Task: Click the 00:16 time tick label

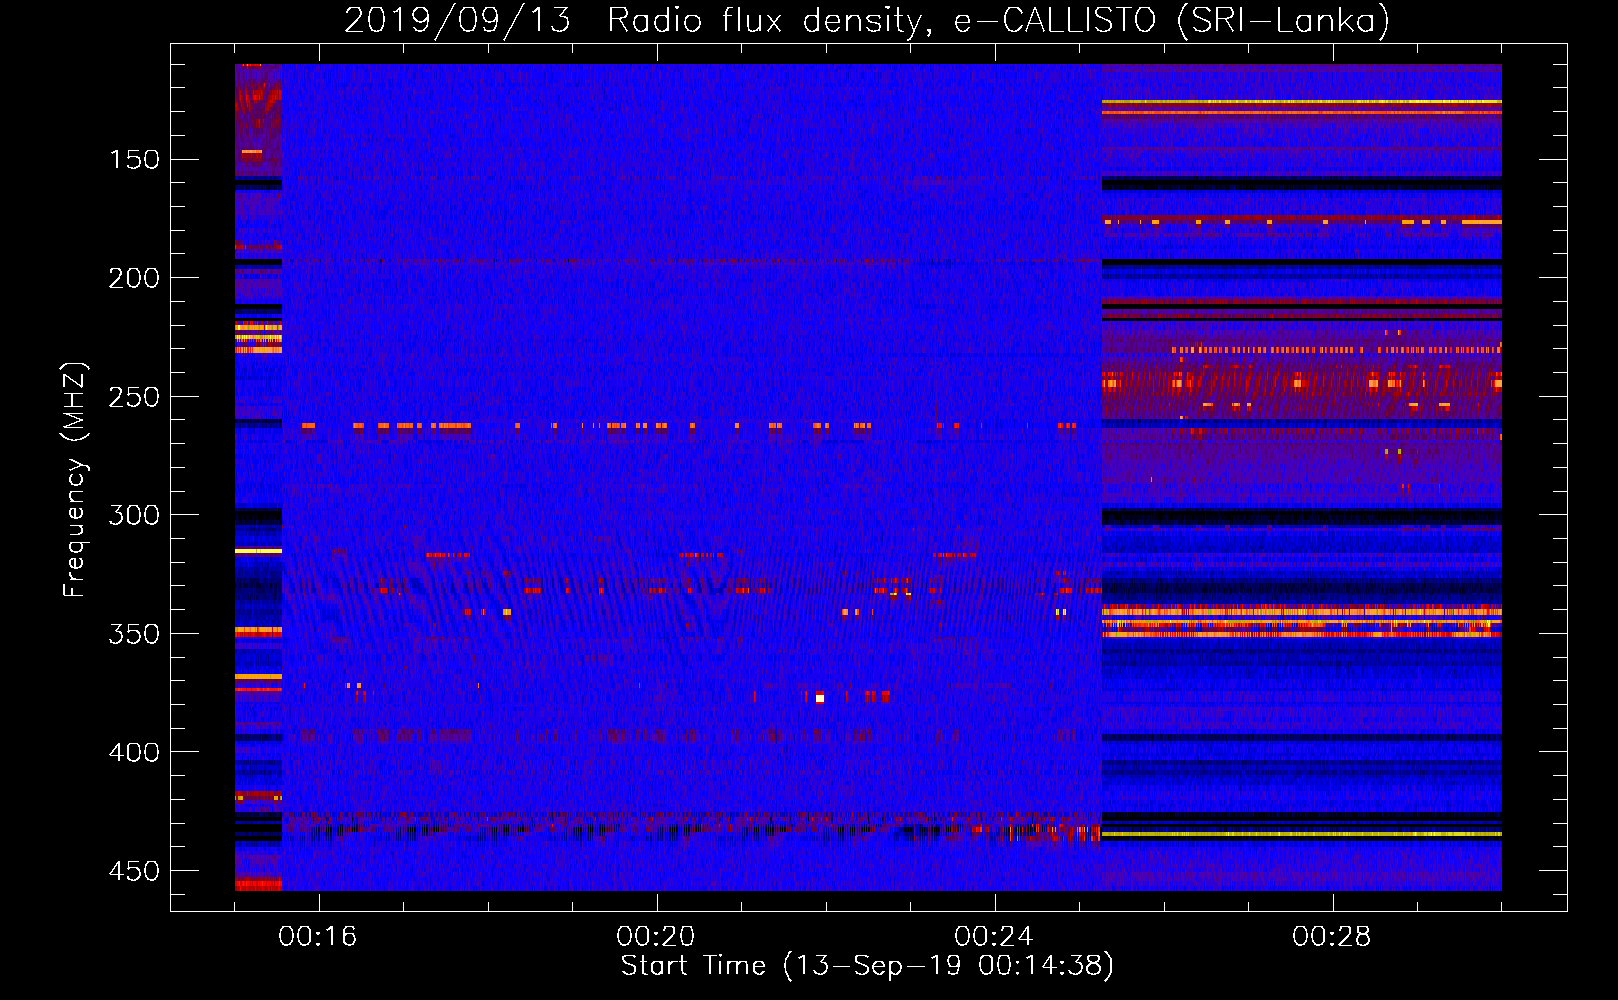Action: point(318,937)
